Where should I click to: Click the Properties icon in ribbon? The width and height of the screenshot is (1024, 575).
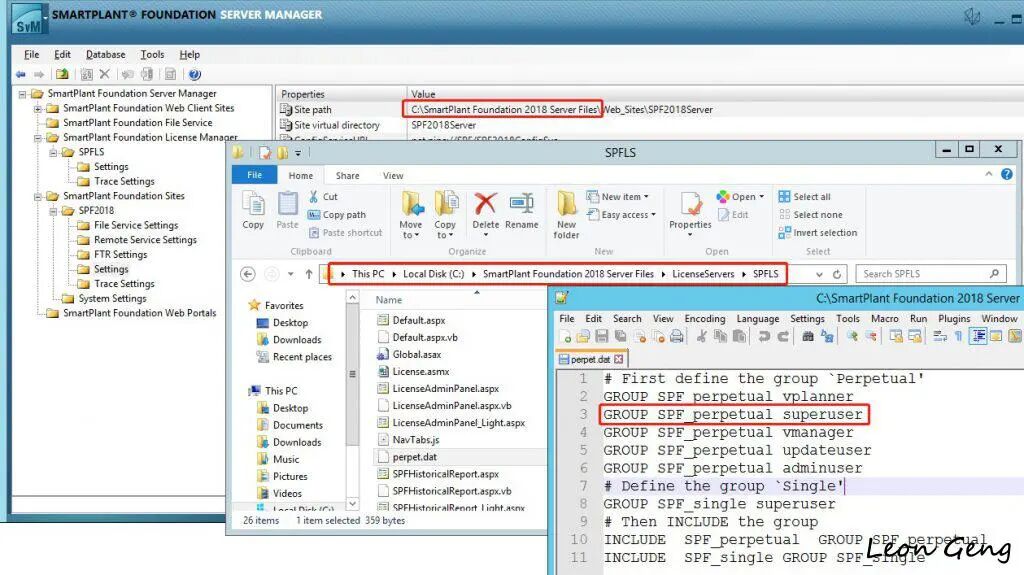click(x=690, y=204)
